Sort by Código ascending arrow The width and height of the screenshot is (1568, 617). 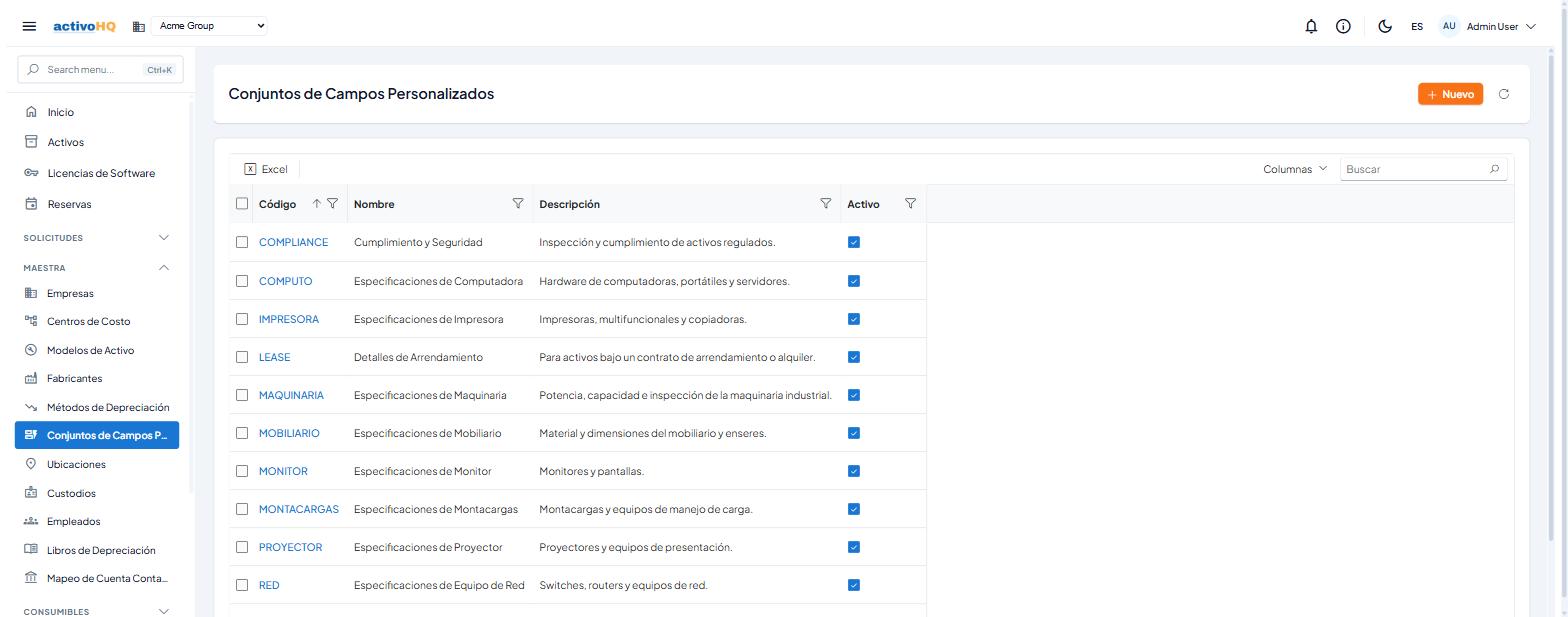pos(316,204)
